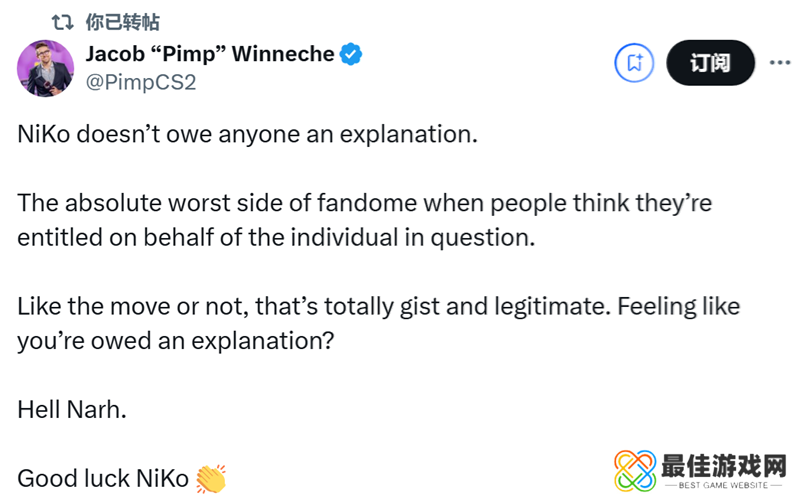Click the '你已转帖' reposted label
The width and height of the screenshot is (800, 496).
click(122, 22)
